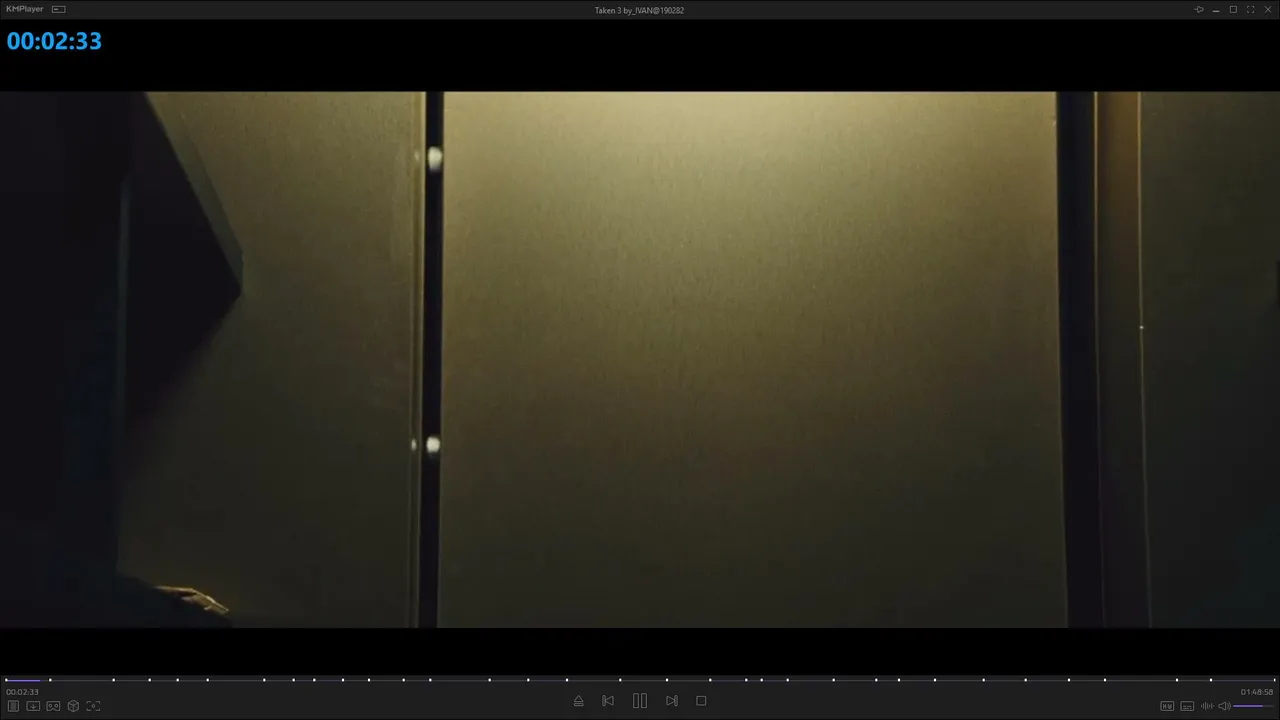Mute the audio with the speaker icon
The width and height of the screenshot is (1280, 720).
pyautogui.click(x=1224, y=706)
